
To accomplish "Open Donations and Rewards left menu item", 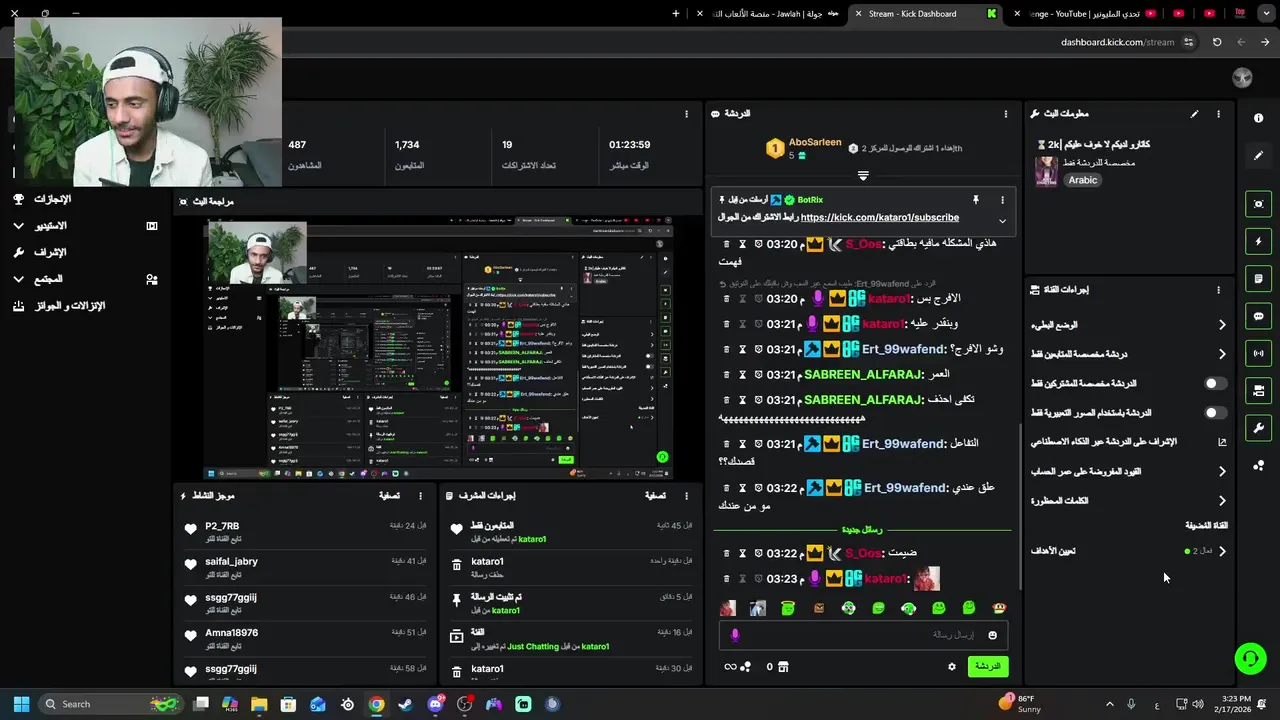I will (x=70, y=306).
